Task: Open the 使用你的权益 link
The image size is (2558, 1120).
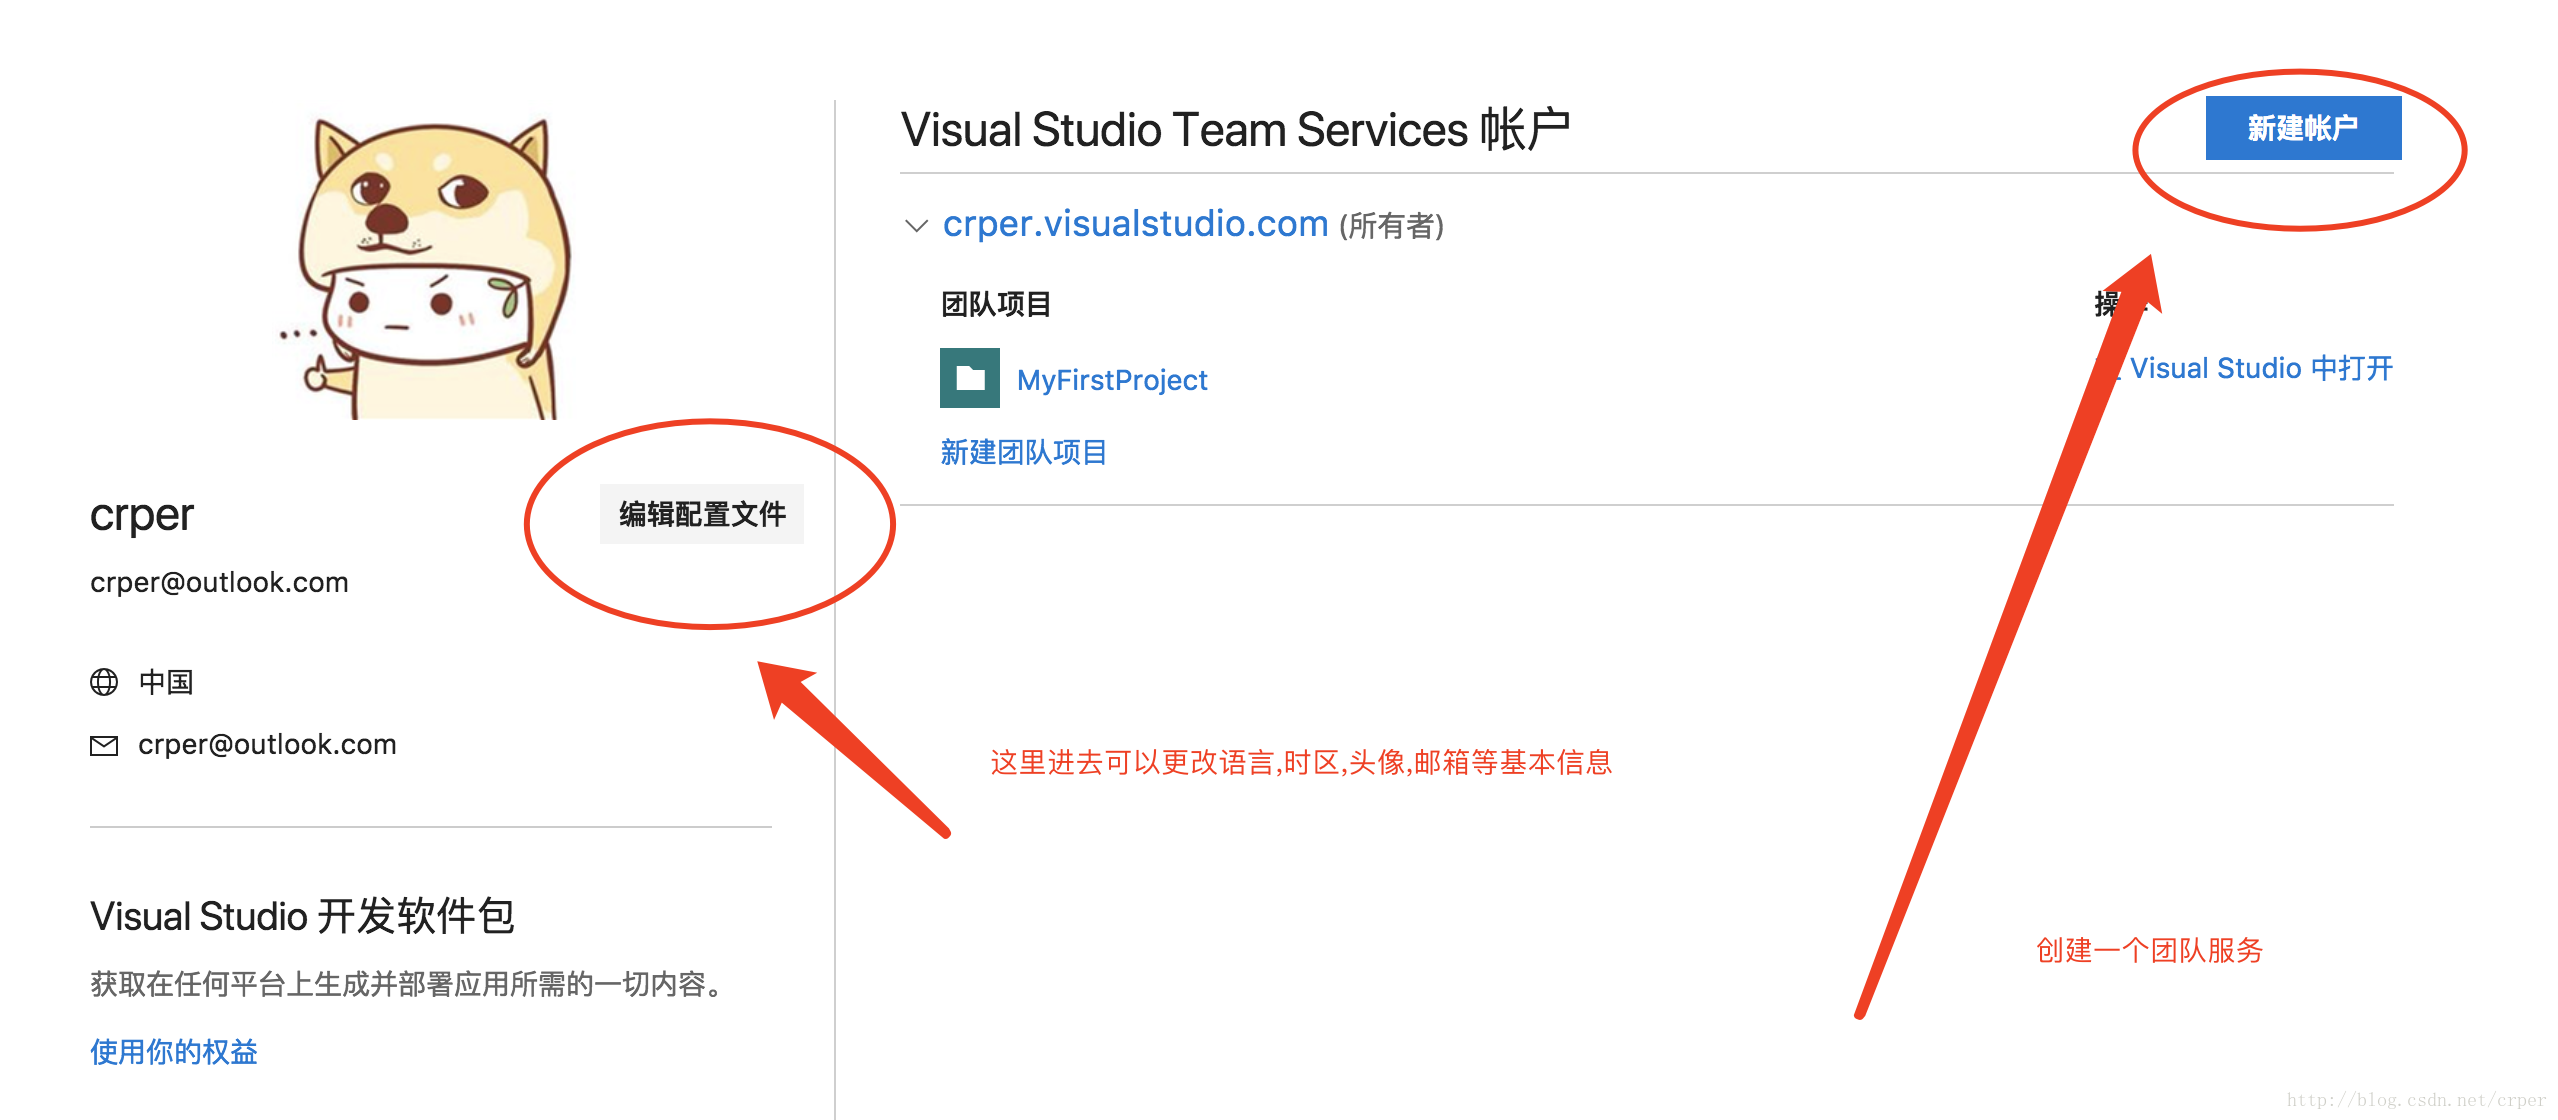Action: coord(174,1052)
